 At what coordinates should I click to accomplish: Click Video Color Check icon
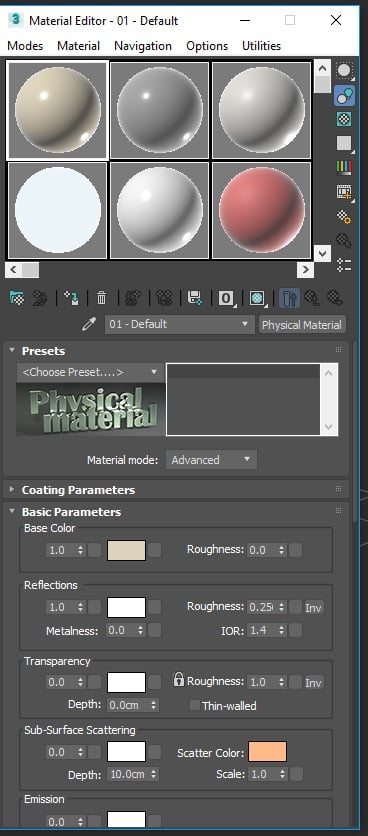click(x=345, y=167)
